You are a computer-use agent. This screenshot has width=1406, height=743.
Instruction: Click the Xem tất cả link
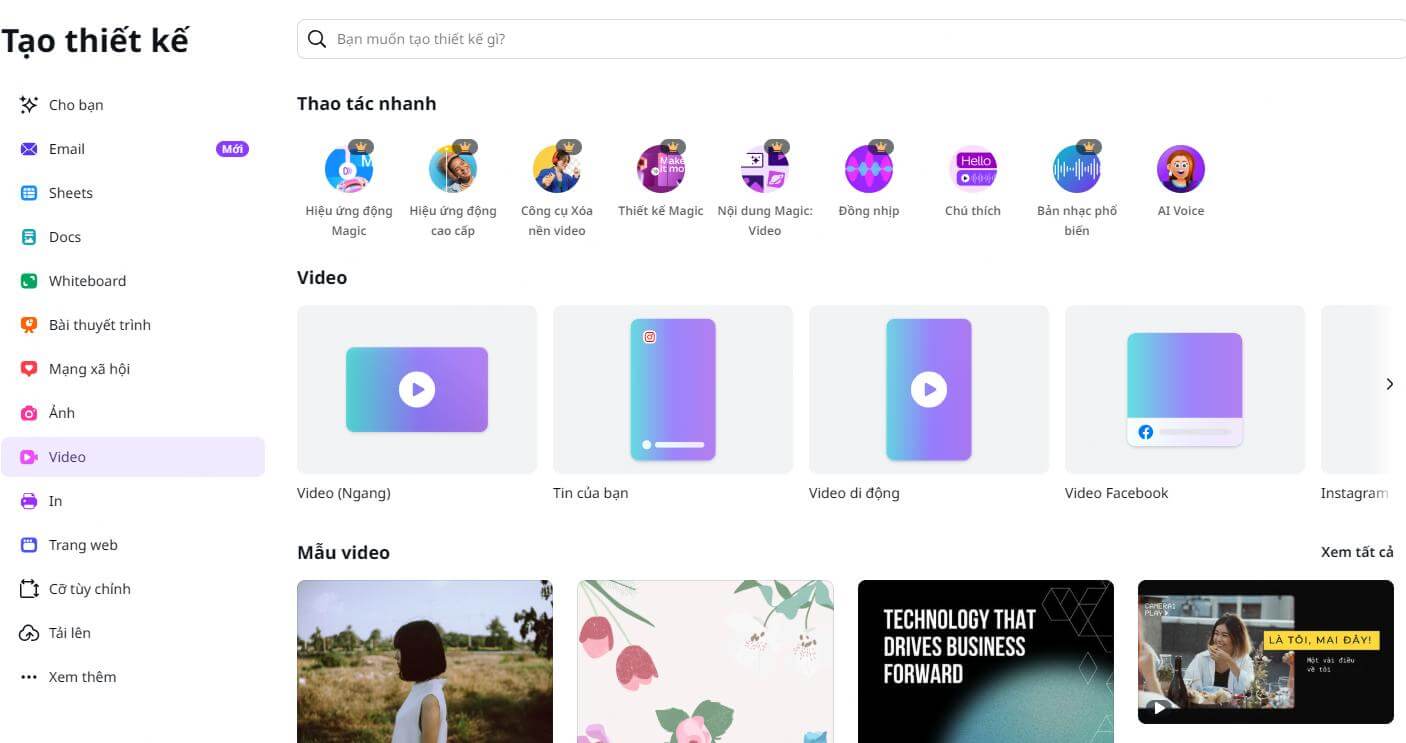point(1356,552)
